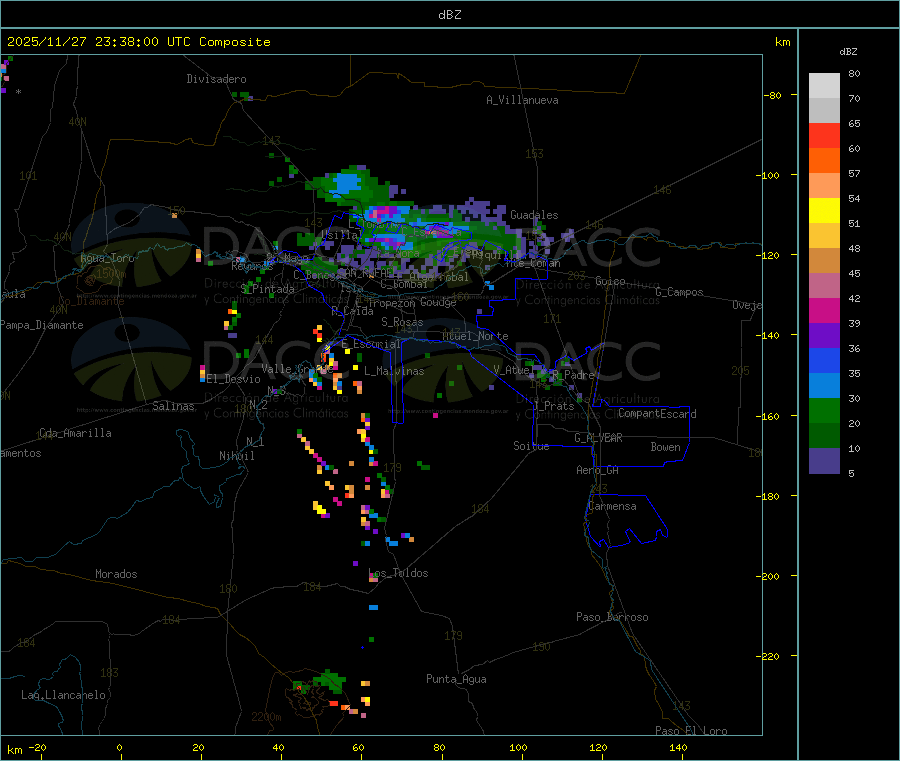
Task: Click the blue 36 dBZ legend swatch
Action: tap(824, 360)
